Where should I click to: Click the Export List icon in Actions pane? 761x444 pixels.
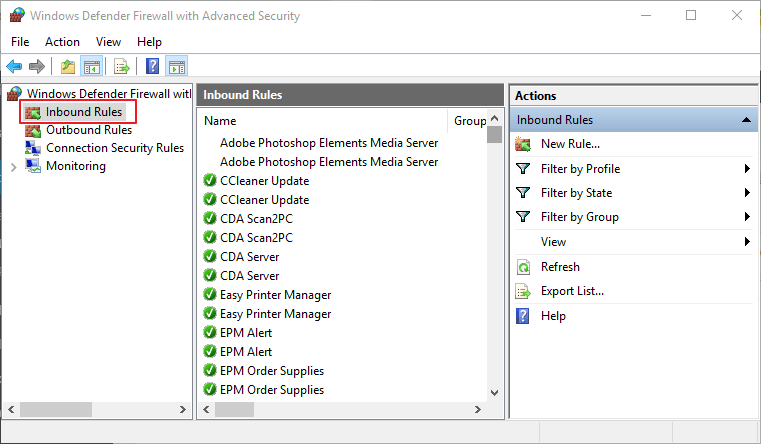point(523,291)
